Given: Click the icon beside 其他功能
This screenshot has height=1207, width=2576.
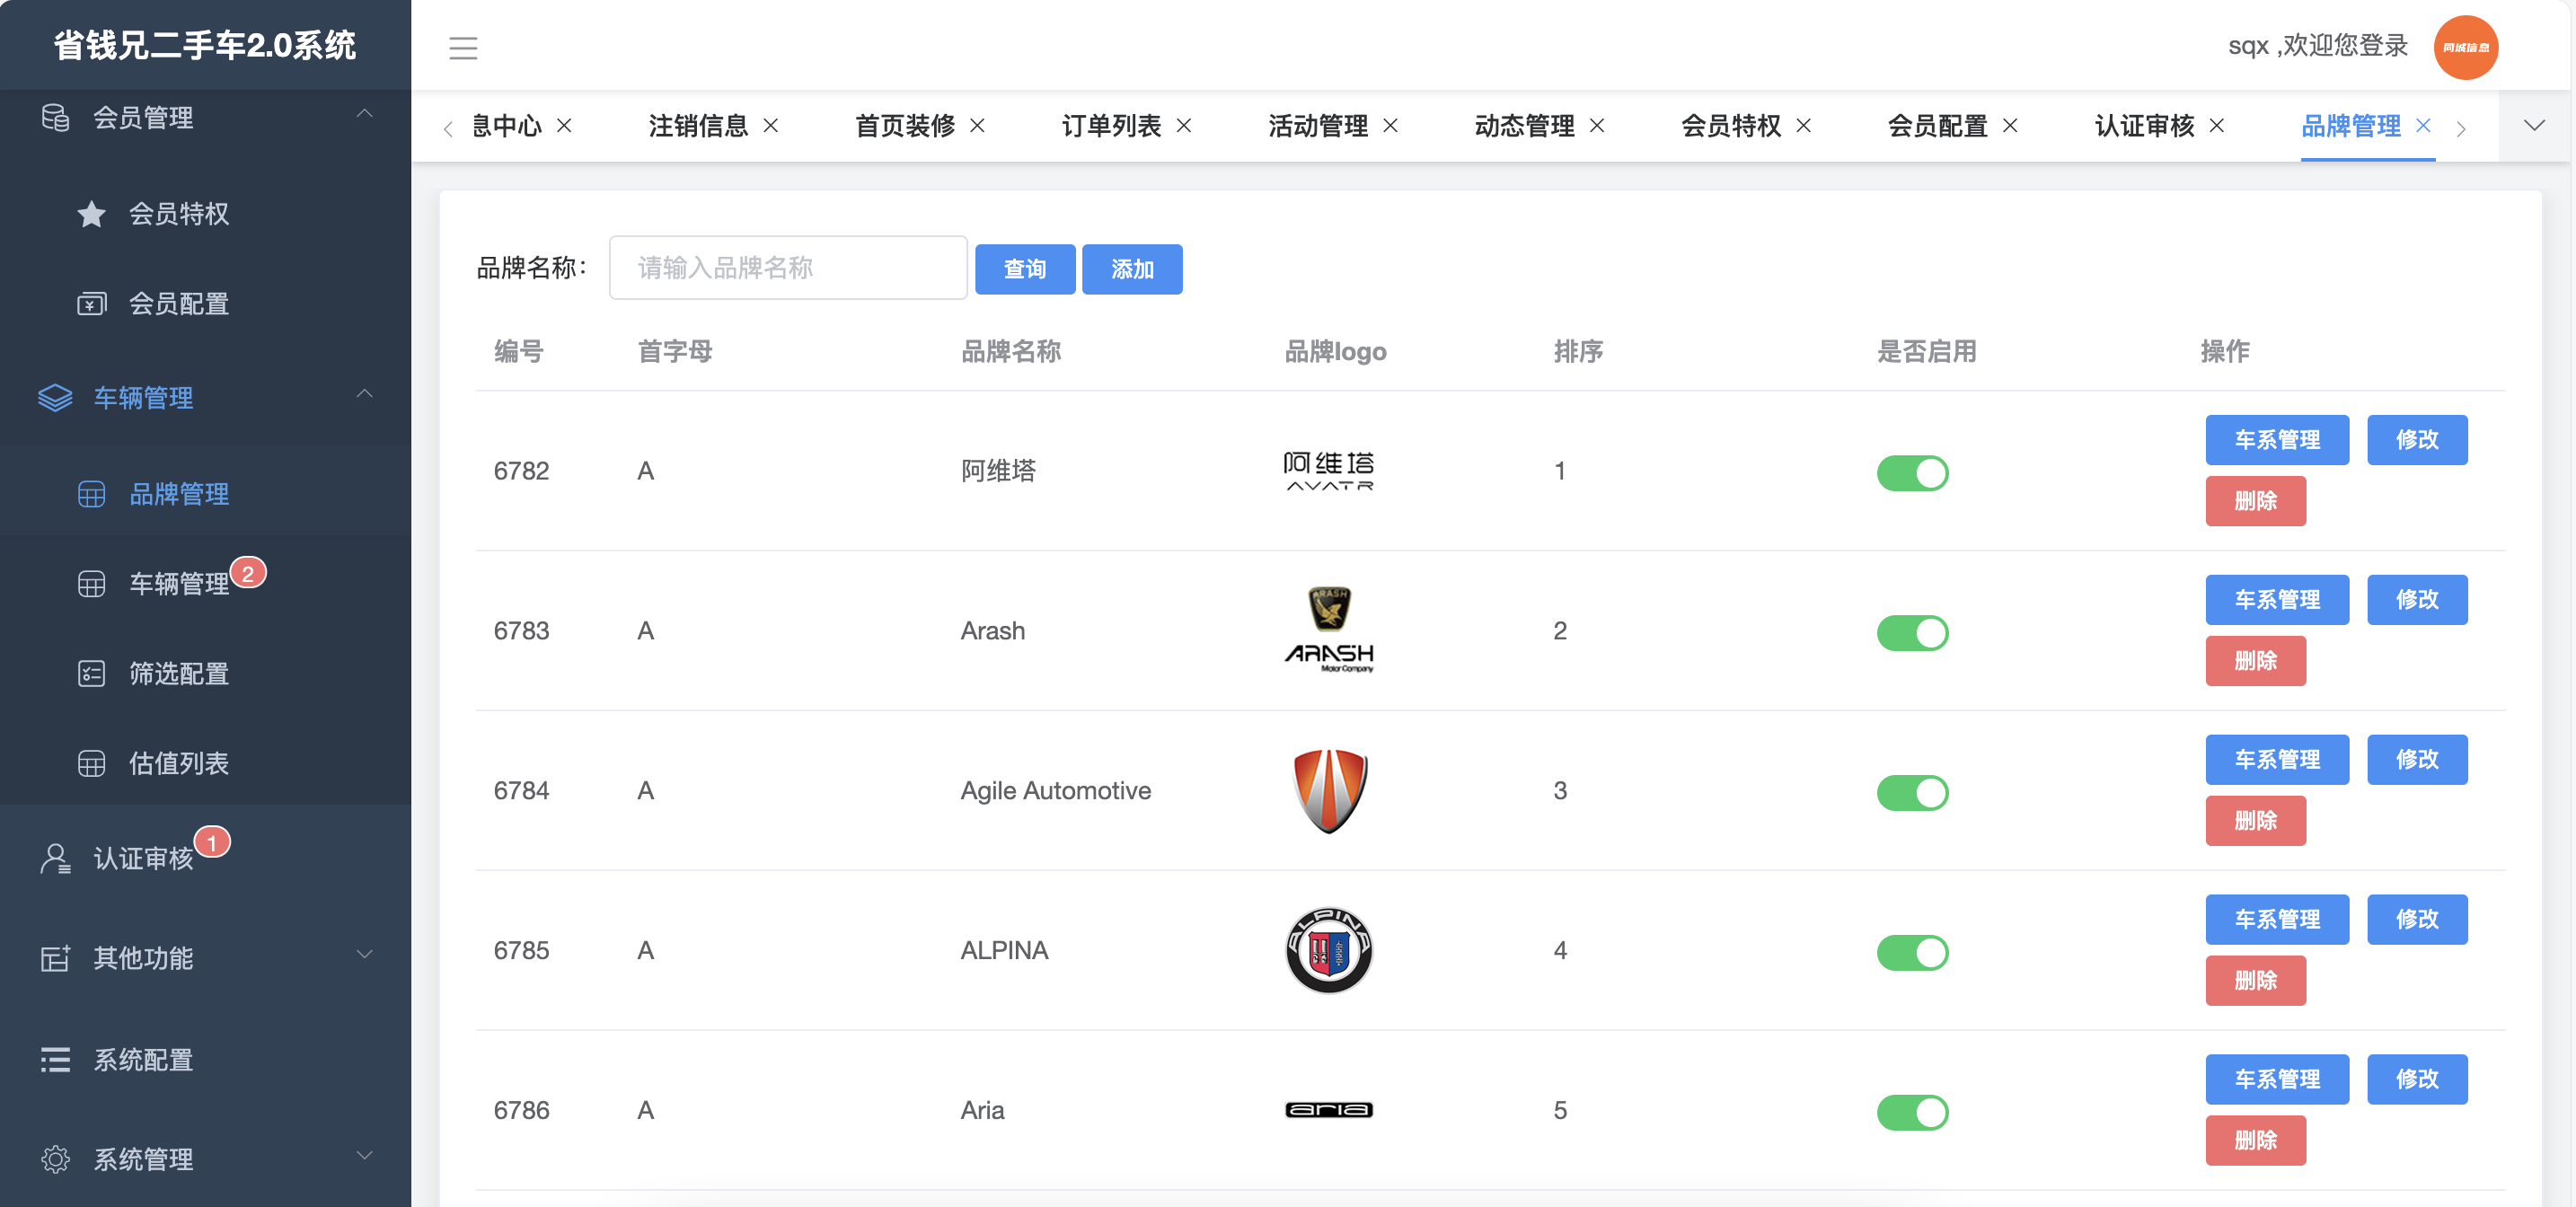Looking at the screenshot, I should pyautogui.click(x=55, y=957).
